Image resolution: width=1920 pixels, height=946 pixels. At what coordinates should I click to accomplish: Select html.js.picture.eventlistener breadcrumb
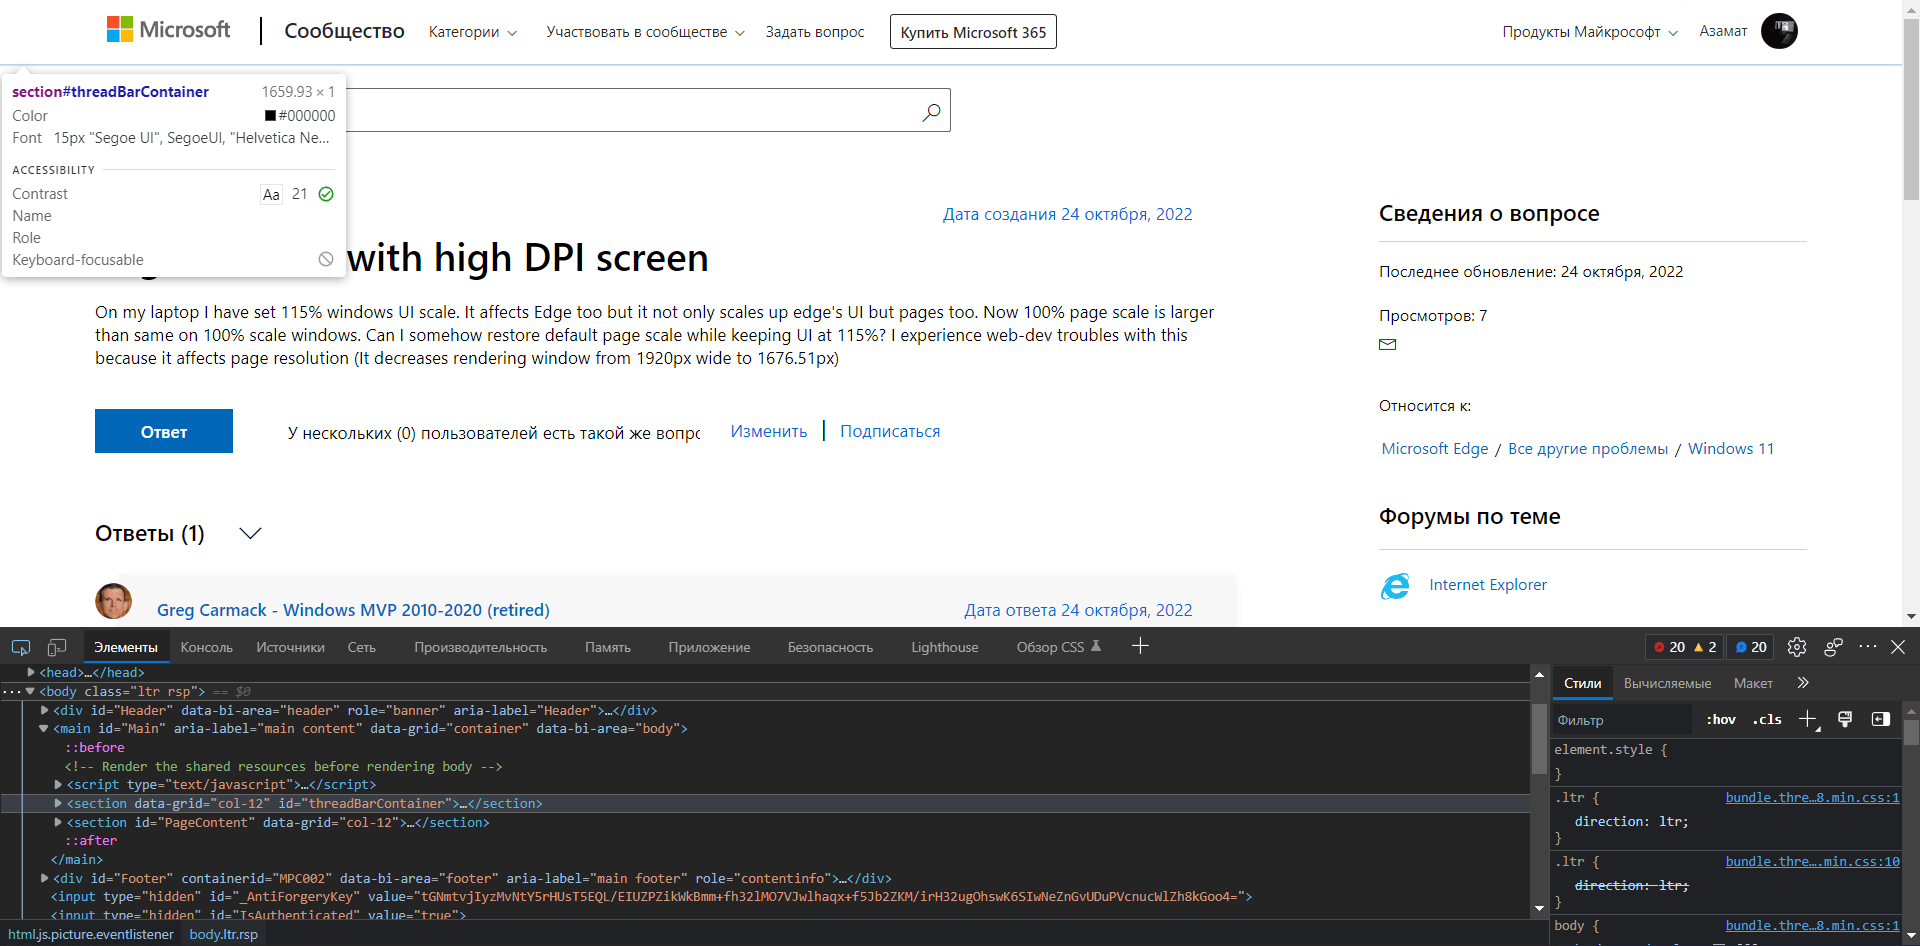(91, 934)
